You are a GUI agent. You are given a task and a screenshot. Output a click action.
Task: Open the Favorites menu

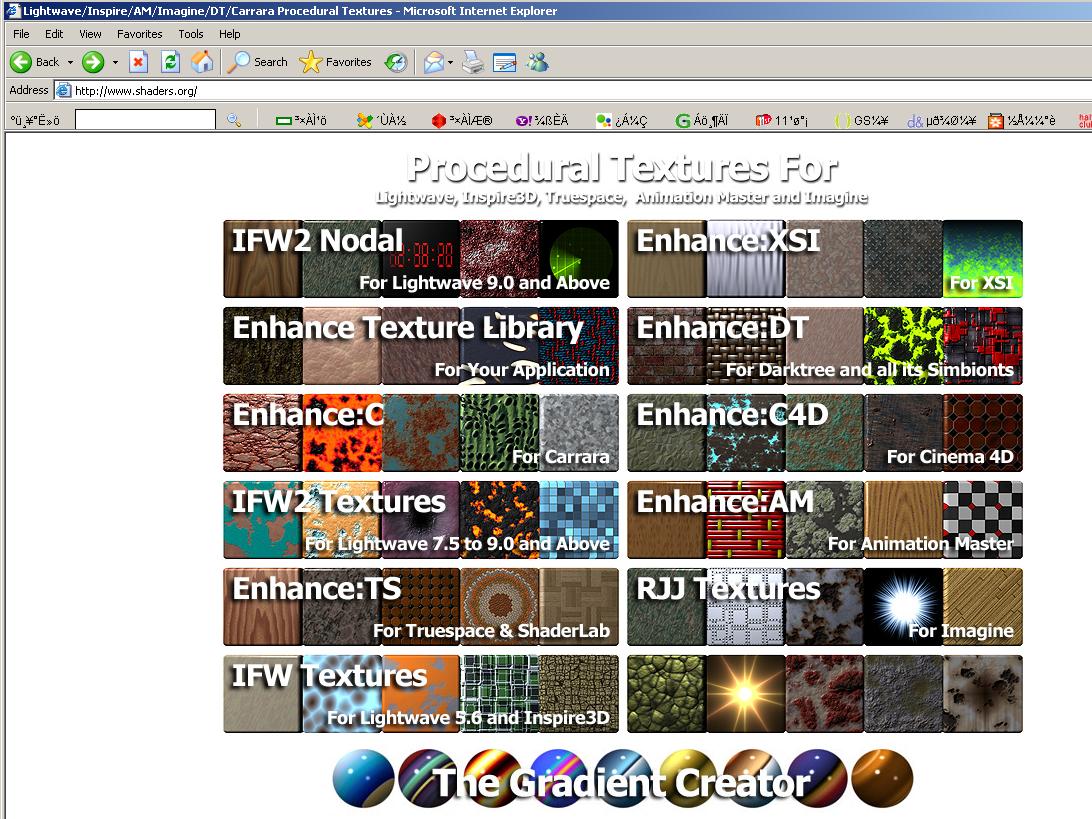(x=139, y=33)
